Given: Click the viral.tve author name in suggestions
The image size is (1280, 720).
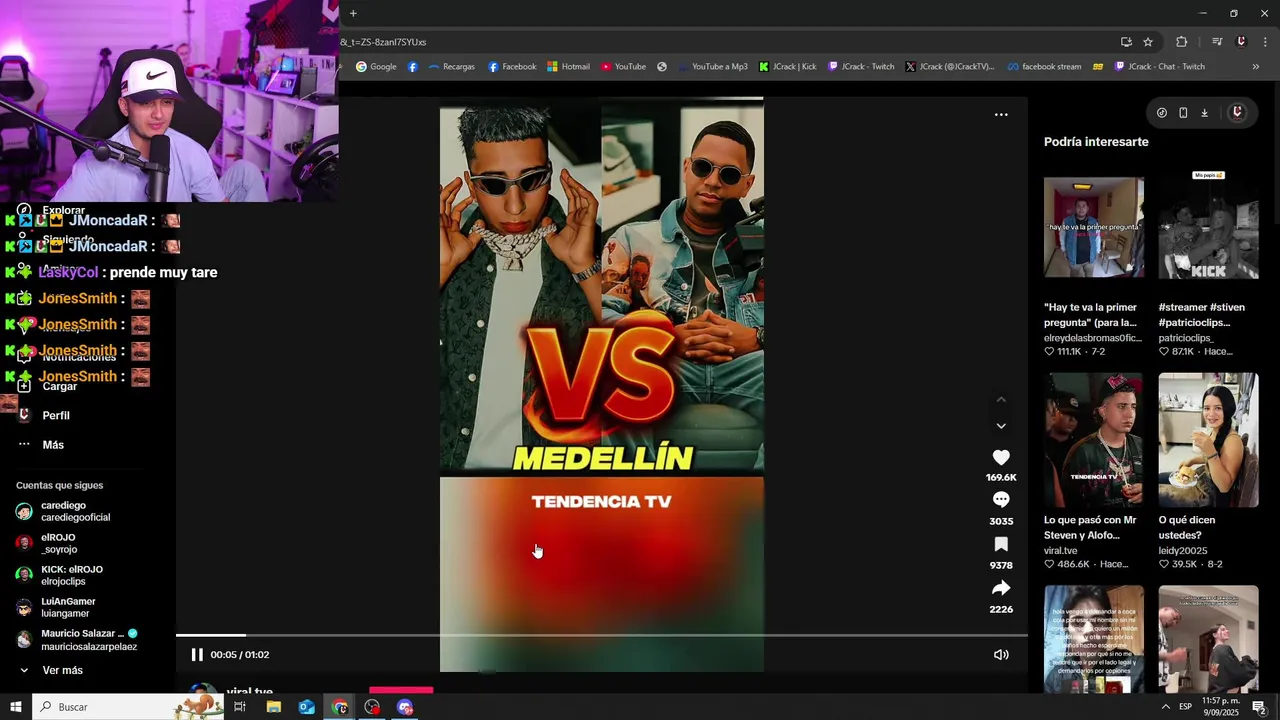Looking at the screenshot, I should [1061, 550].
